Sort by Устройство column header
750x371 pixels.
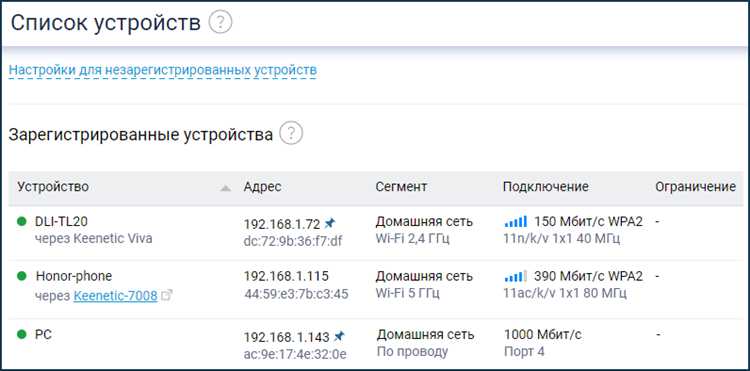point(53,186)
